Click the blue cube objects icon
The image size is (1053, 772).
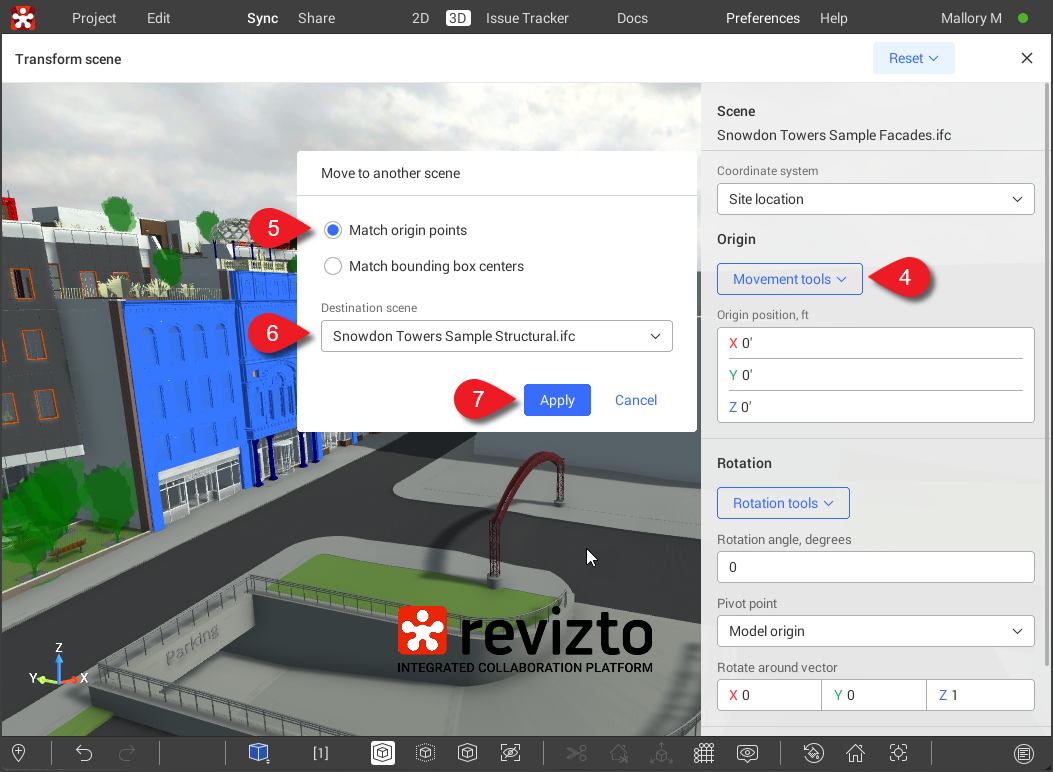259,753
